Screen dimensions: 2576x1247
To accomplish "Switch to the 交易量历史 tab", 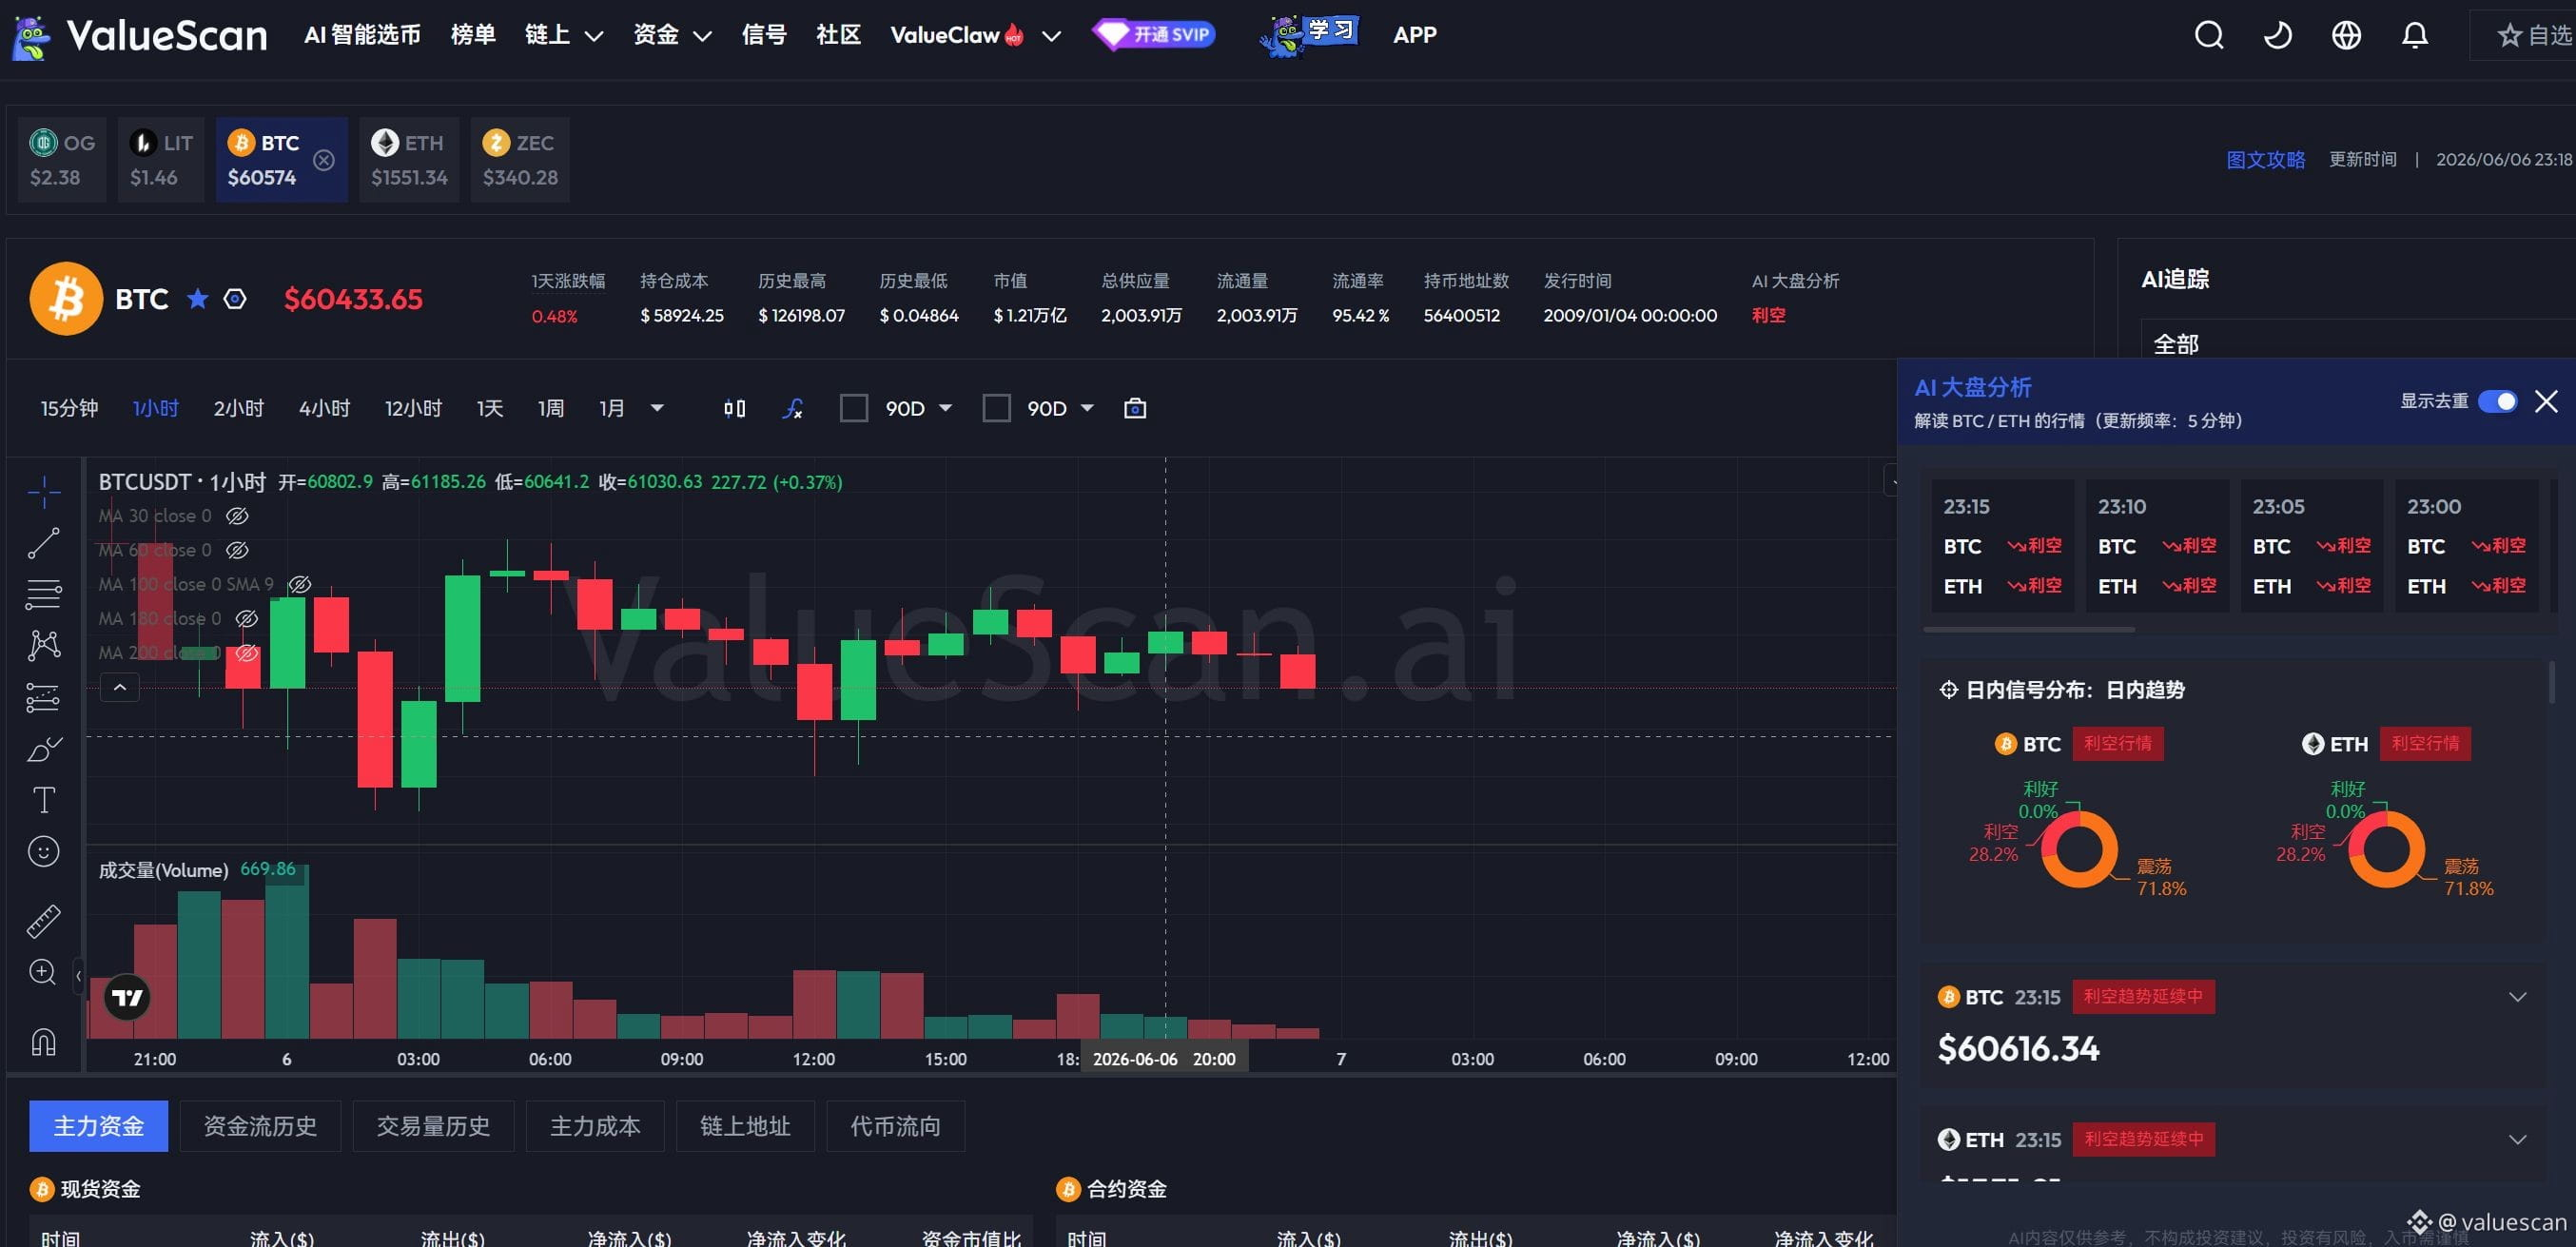I will tap(433, 1126).
